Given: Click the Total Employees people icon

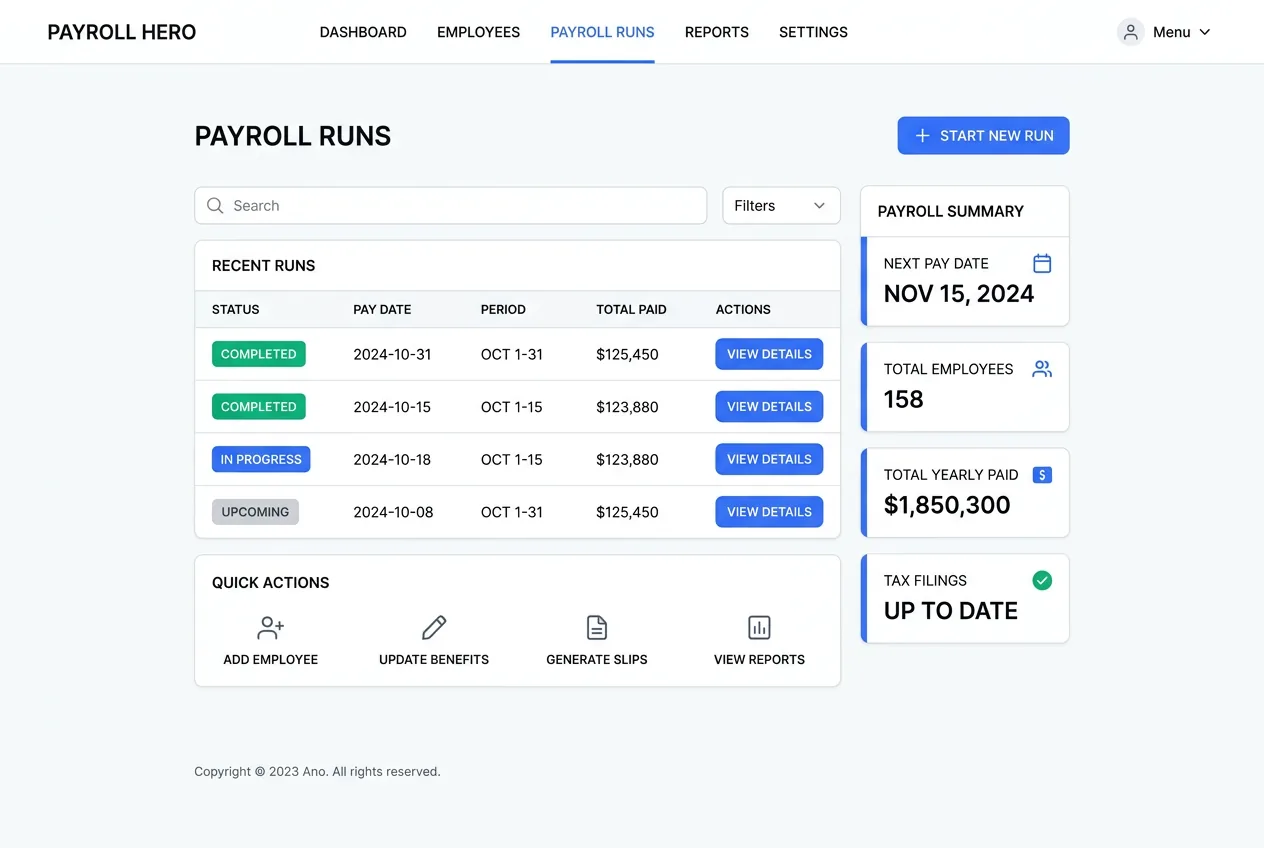Looking at the screenshot, I should (1042, 368).
